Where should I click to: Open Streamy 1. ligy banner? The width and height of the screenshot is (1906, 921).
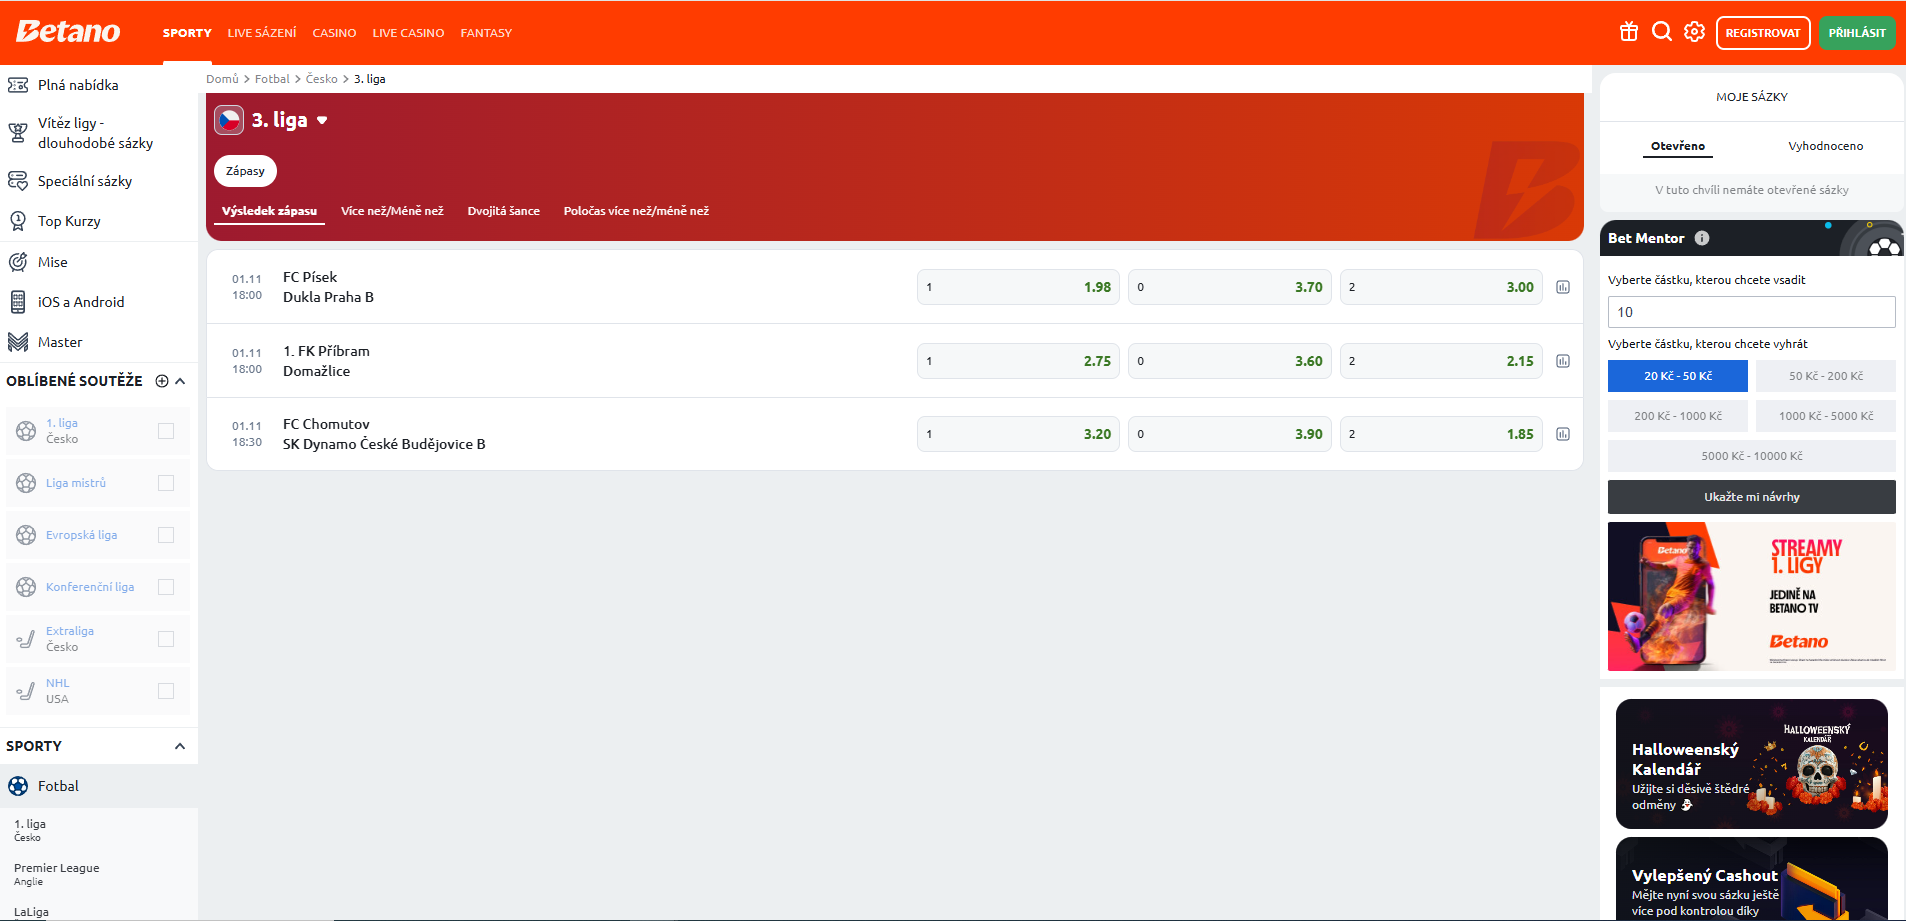[1752, 597]
